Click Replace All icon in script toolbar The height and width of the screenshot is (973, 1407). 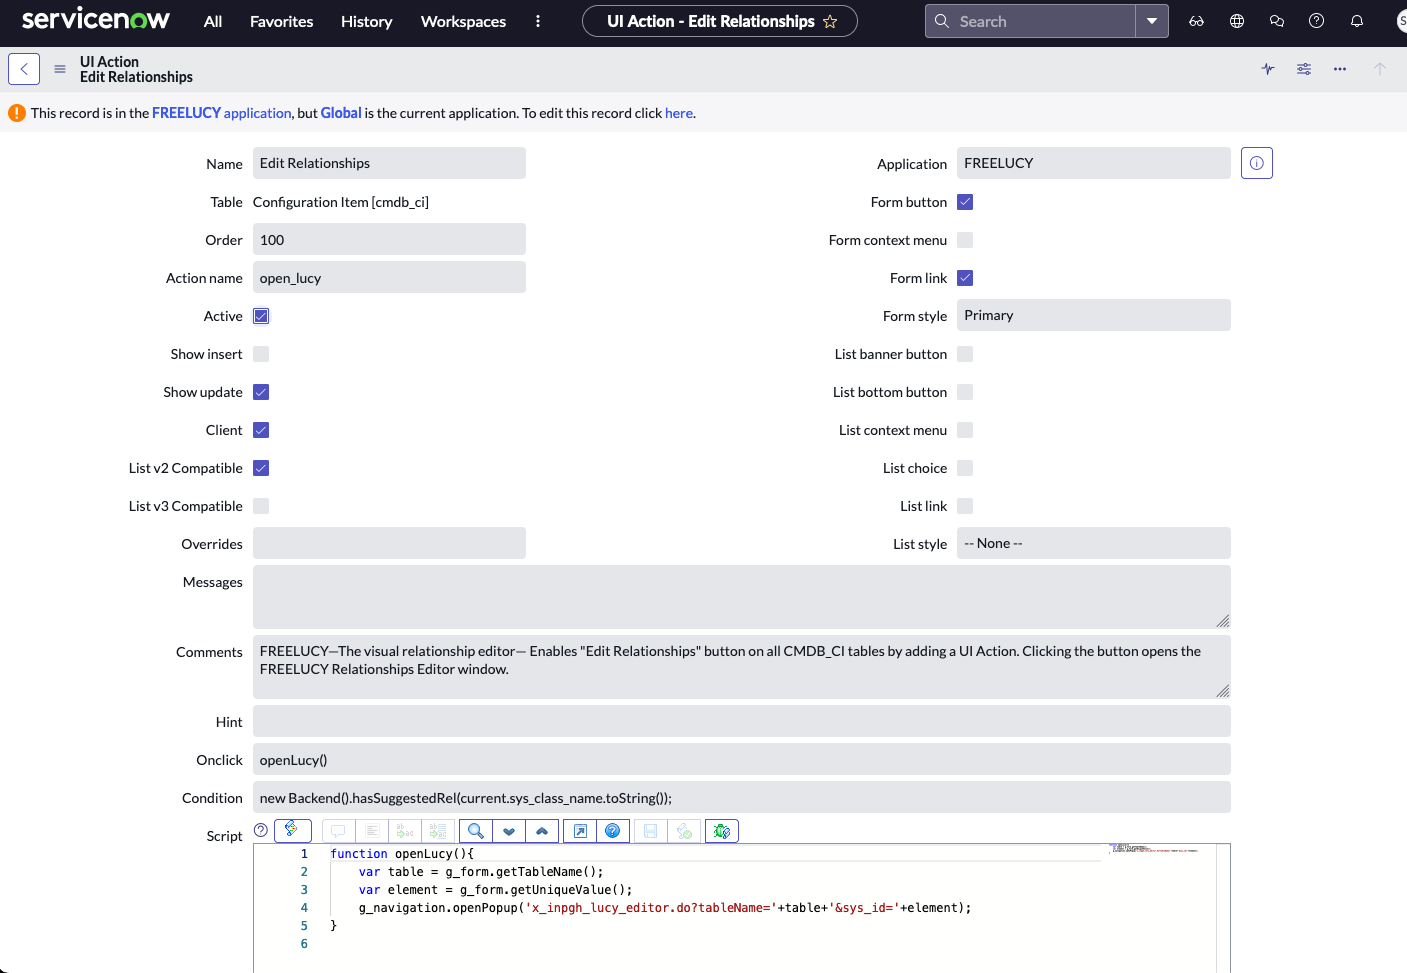(438, 831)
